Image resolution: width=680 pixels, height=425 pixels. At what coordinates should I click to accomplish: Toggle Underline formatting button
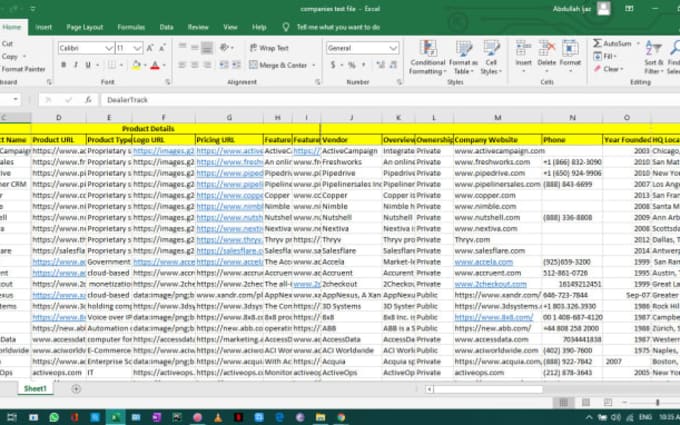pyautogui.click(x=88, y=65)
